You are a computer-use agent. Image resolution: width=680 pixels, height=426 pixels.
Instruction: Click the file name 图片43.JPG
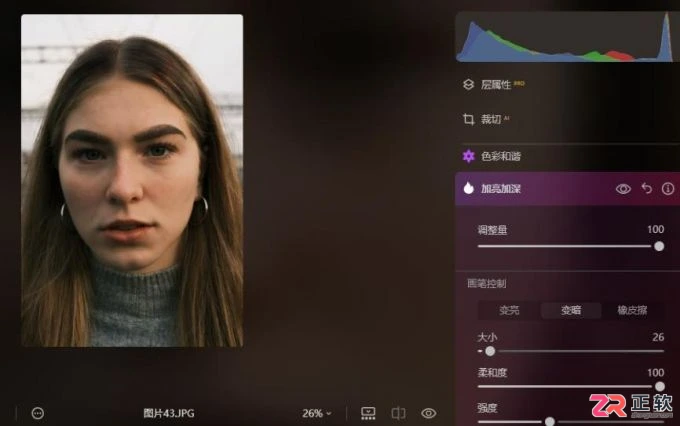(169, 413)
